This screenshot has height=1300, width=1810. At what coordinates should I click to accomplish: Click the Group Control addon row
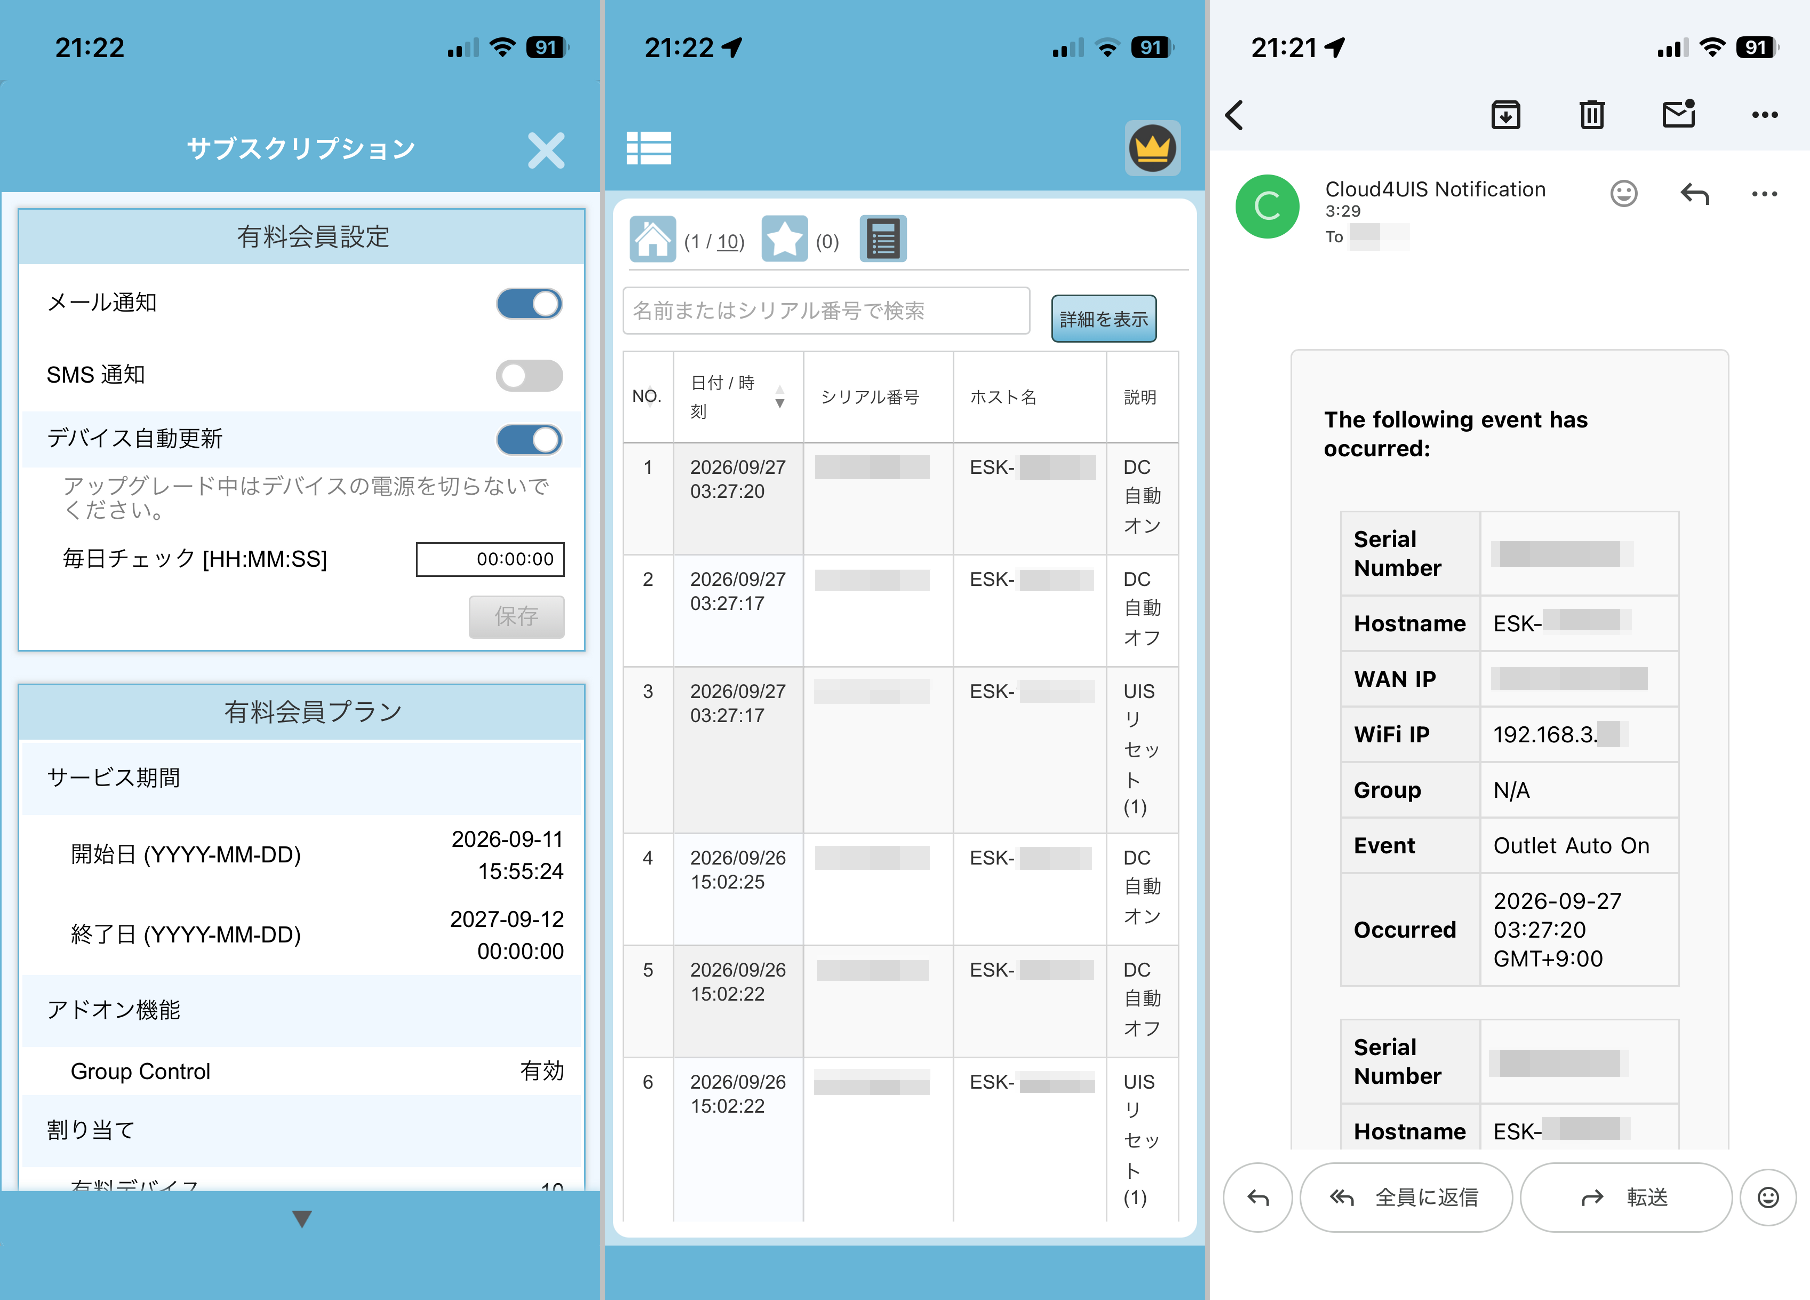[302, 1071]
